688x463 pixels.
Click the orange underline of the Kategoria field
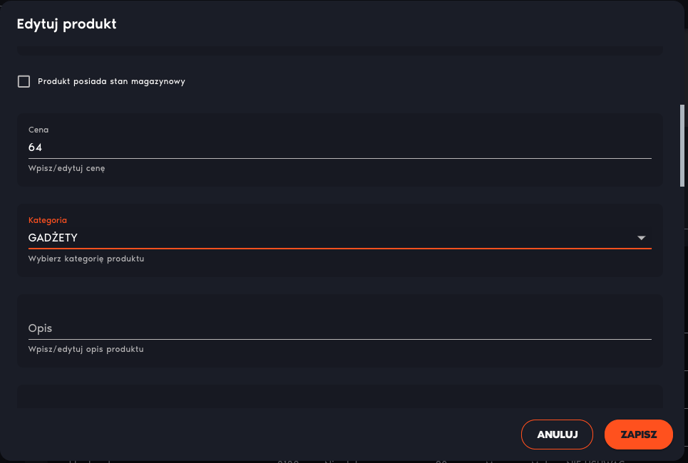pos(340,248)
